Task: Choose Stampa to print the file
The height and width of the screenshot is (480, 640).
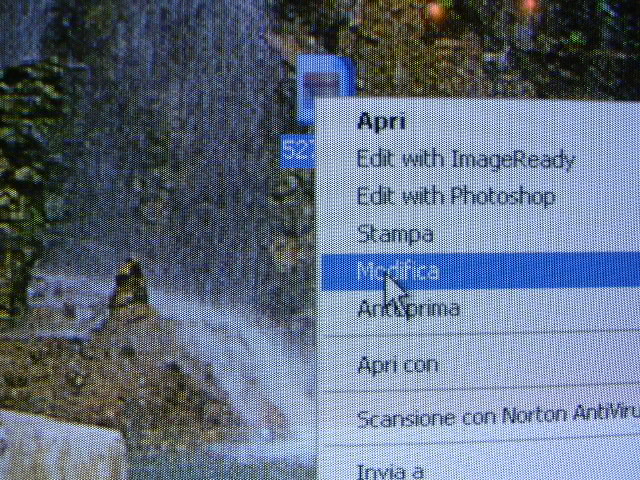Action: (395, 234)
